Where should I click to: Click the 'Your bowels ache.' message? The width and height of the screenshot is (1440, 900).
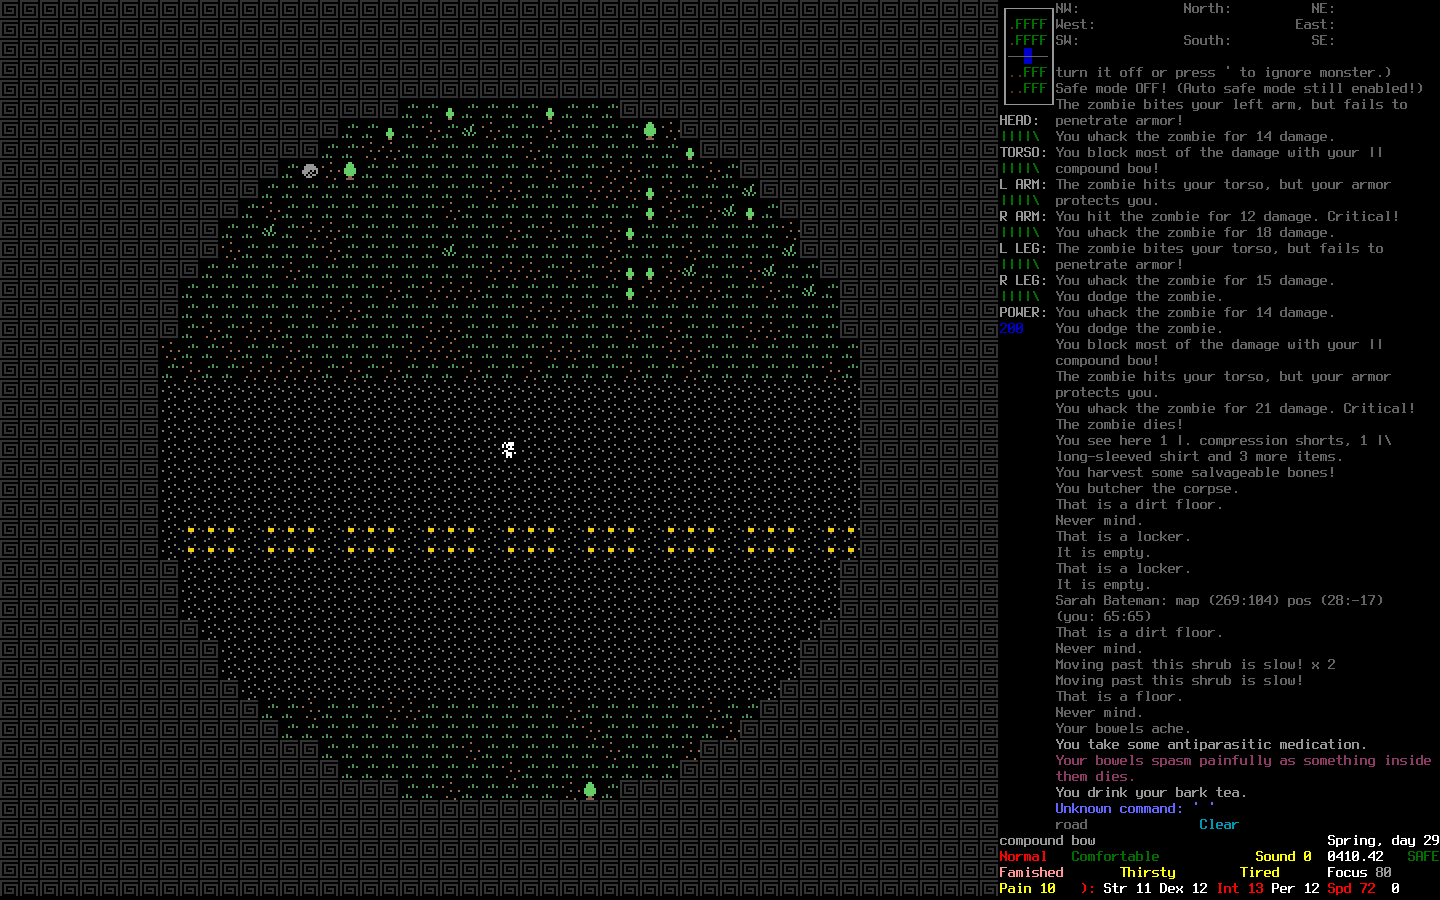click(1124, 728)
